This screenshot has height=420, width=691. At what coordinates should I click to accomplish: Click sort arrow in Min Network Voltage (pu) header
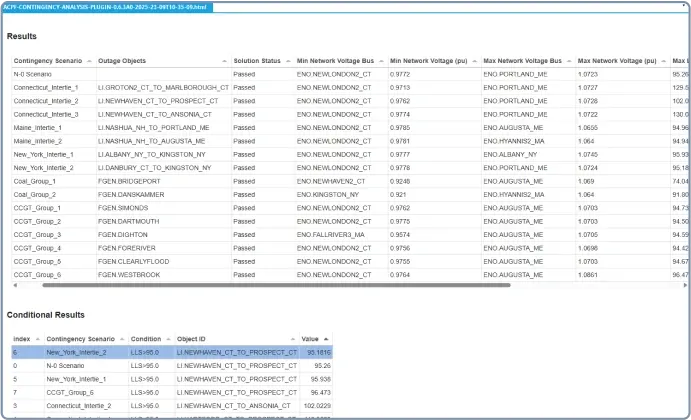[x=472, y=61]
